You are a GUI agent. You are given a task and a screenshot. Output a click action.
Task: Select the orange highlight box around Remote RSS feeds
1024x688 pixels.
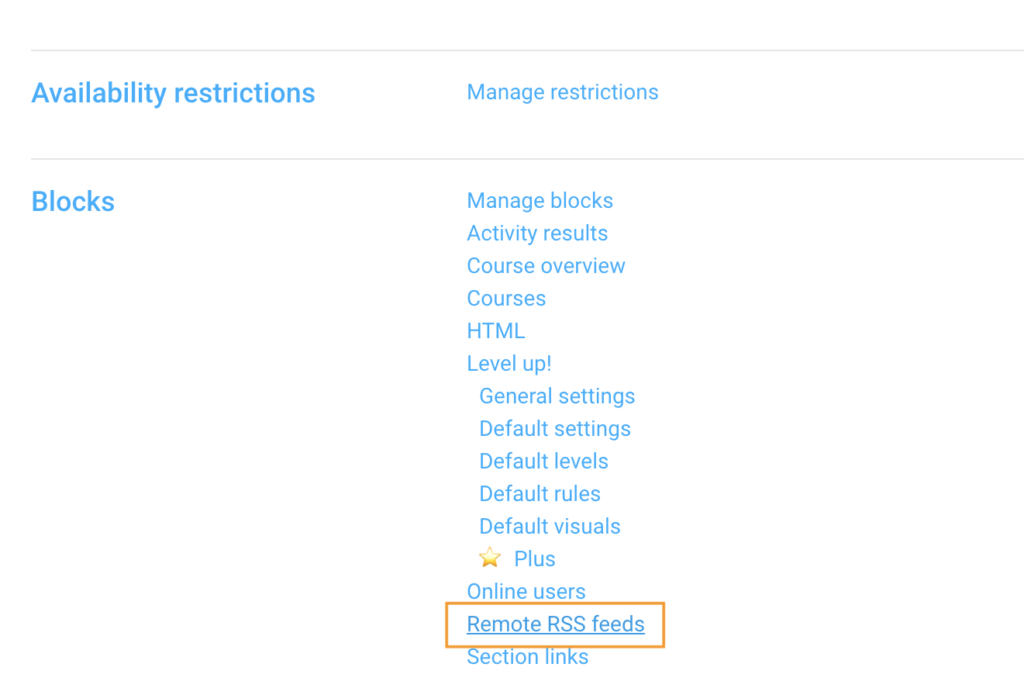pos(556,623)
